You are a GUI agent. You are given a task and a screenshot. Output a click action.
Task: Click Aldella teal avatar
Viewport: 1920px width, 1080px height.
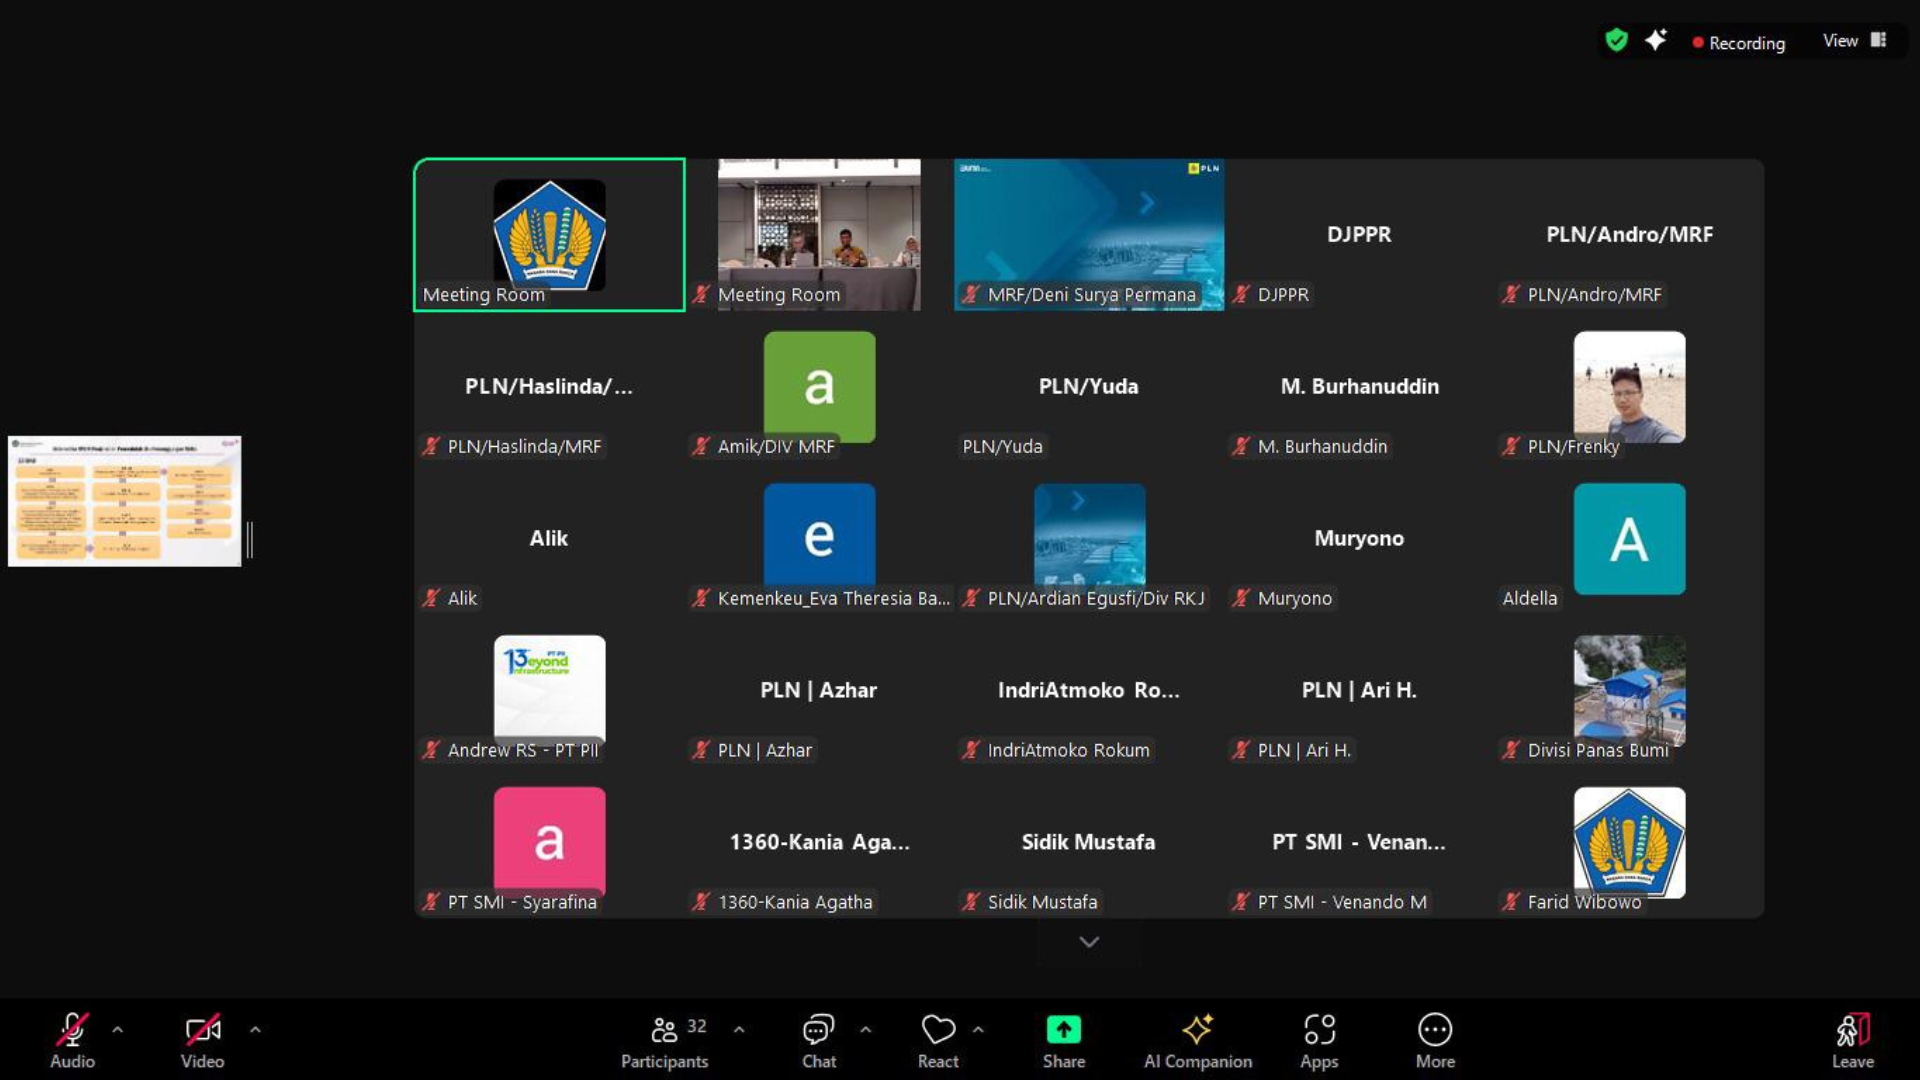(1629, 539)
